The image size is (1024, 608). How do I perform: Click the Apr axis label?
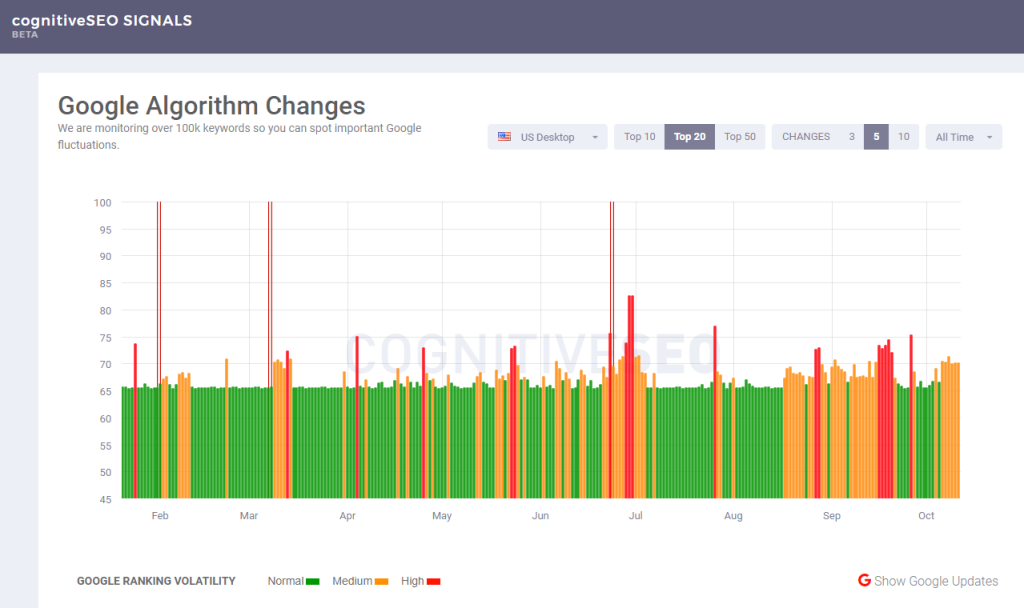coord(347,516)
